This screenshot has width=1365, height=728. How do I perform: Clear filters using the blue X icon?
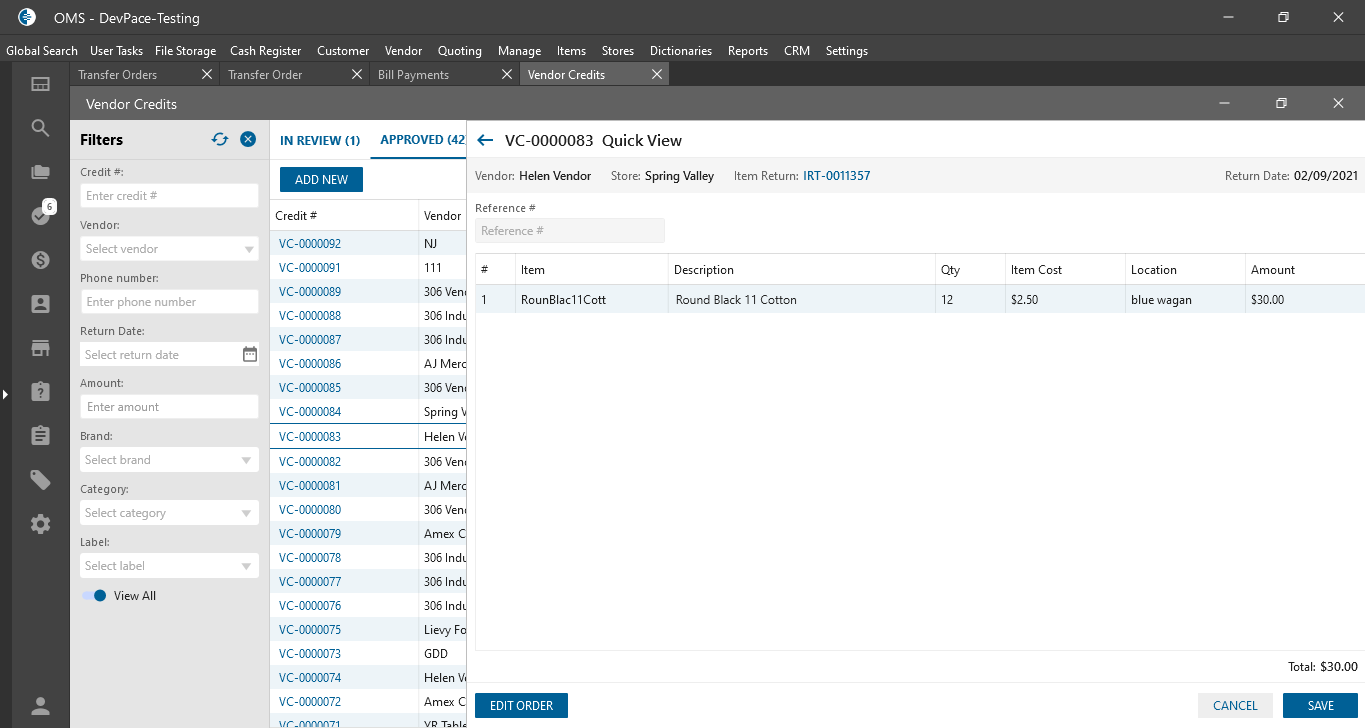point(248,140)
